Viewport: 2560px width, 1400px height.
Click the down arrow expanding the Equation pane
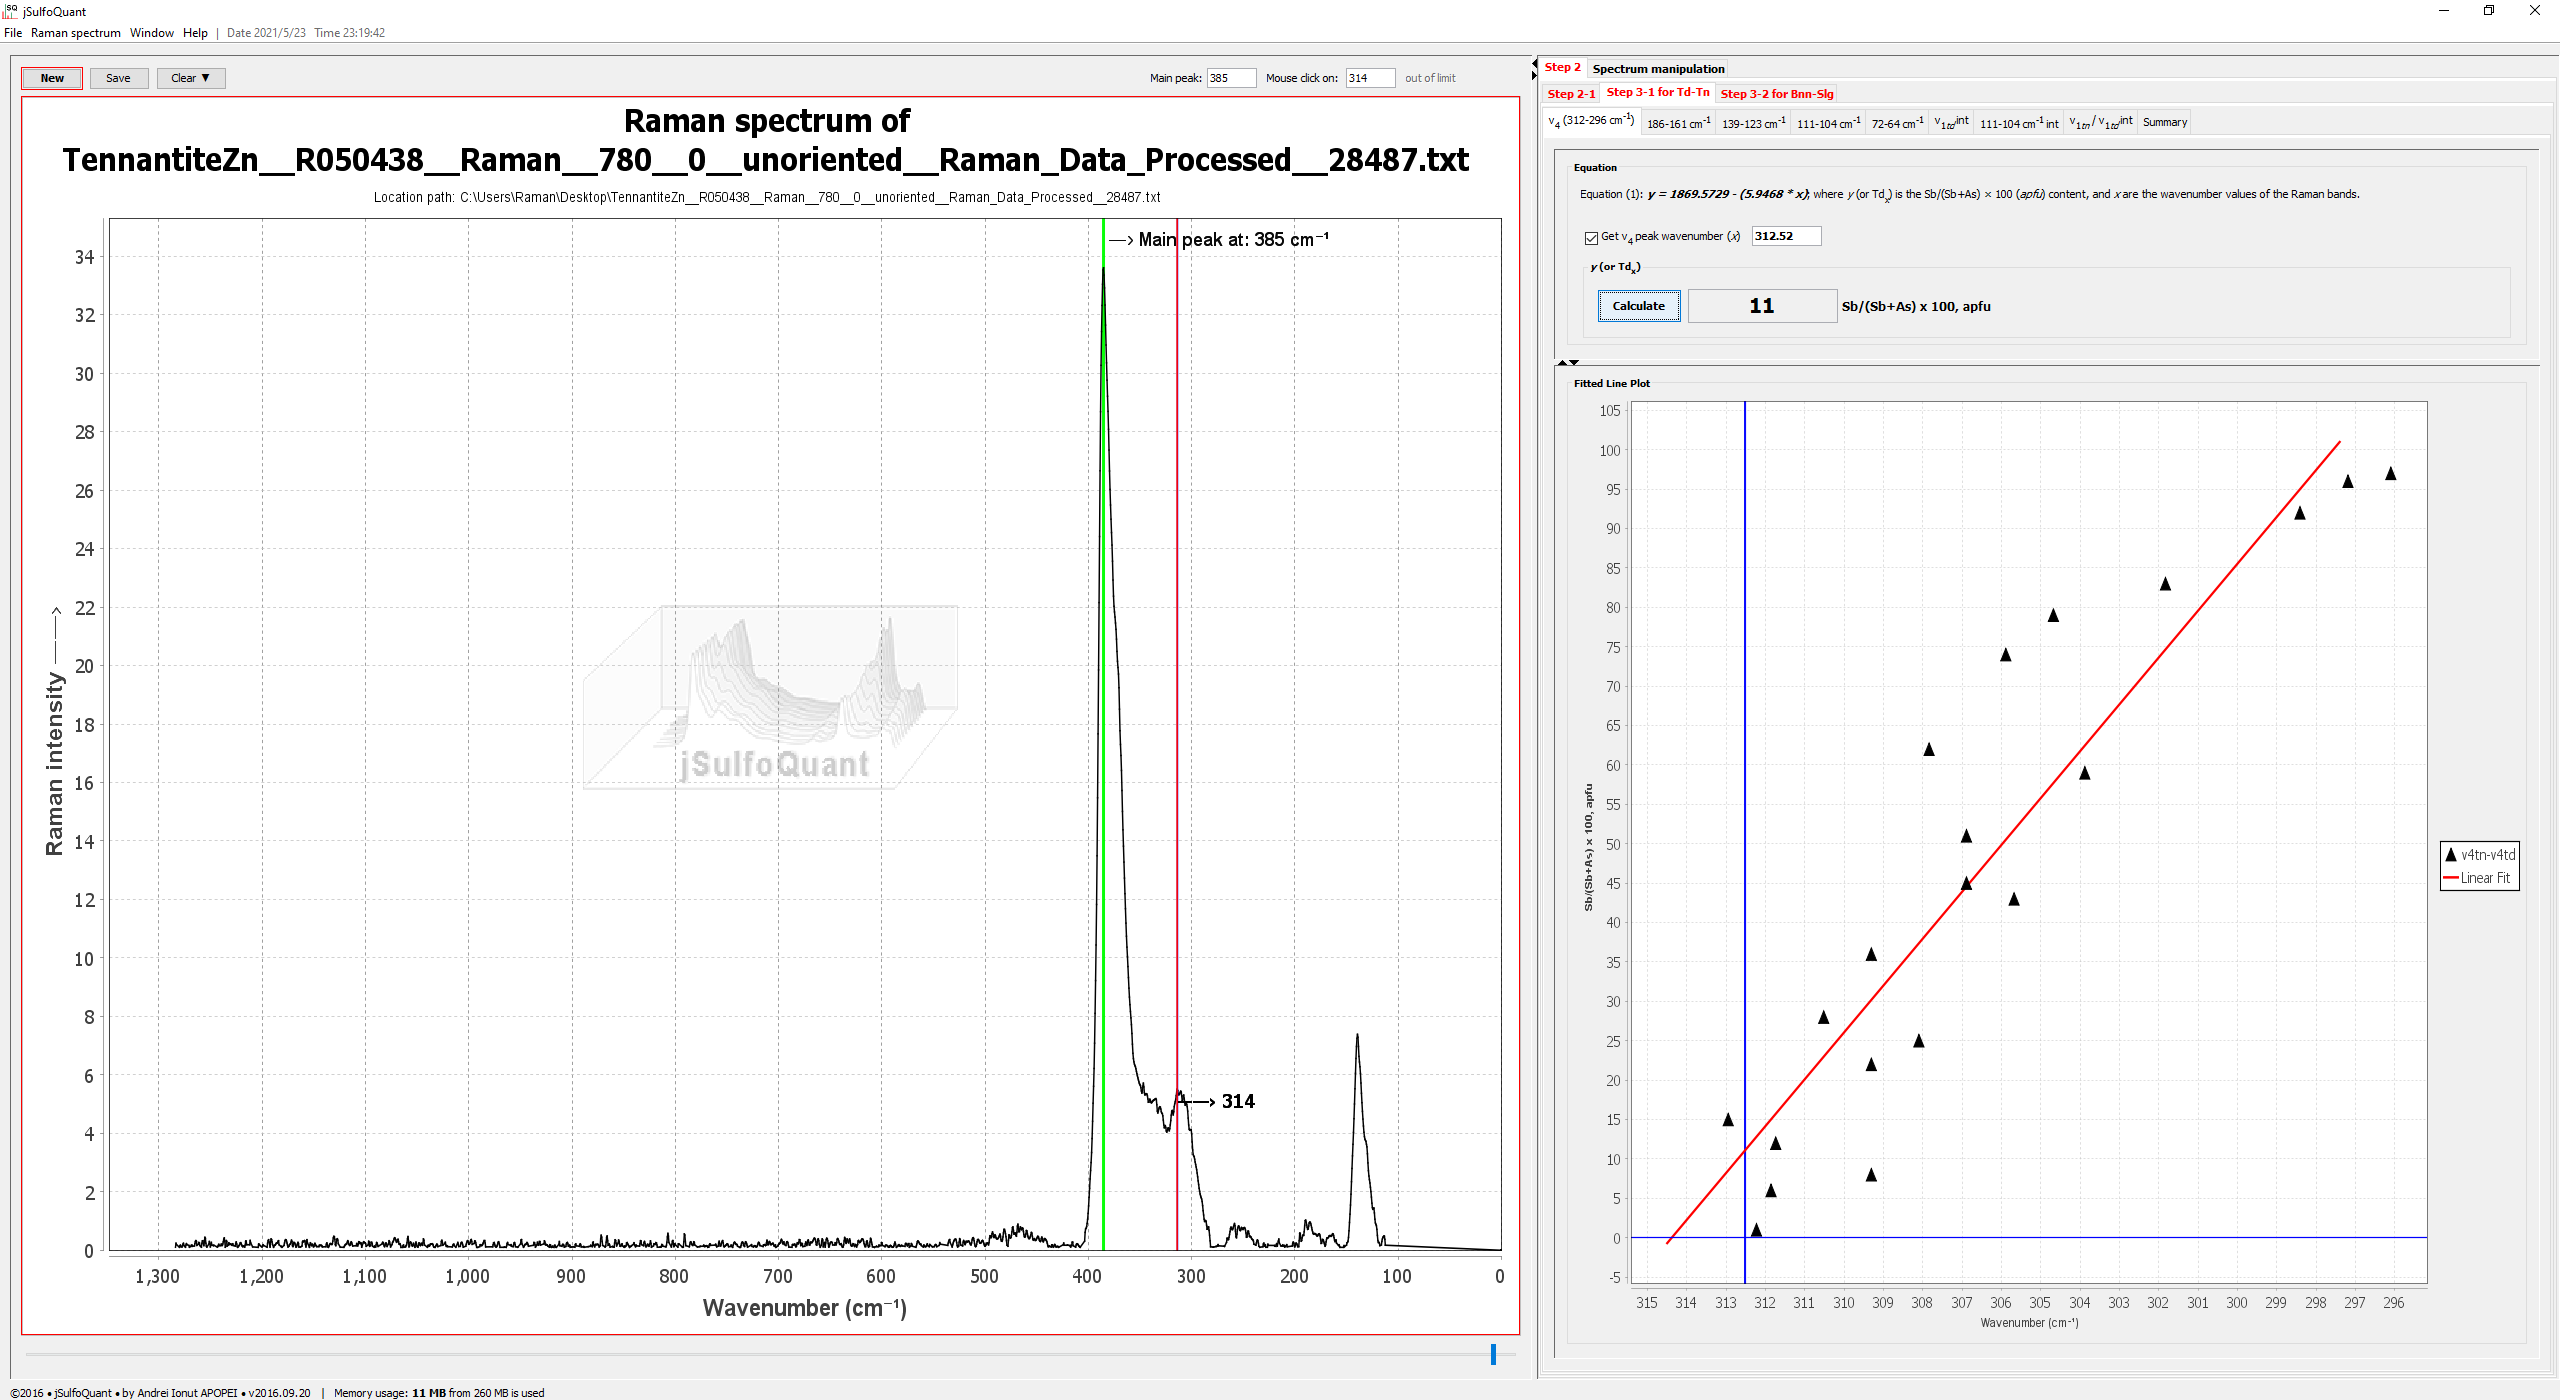click(1575, 362)
